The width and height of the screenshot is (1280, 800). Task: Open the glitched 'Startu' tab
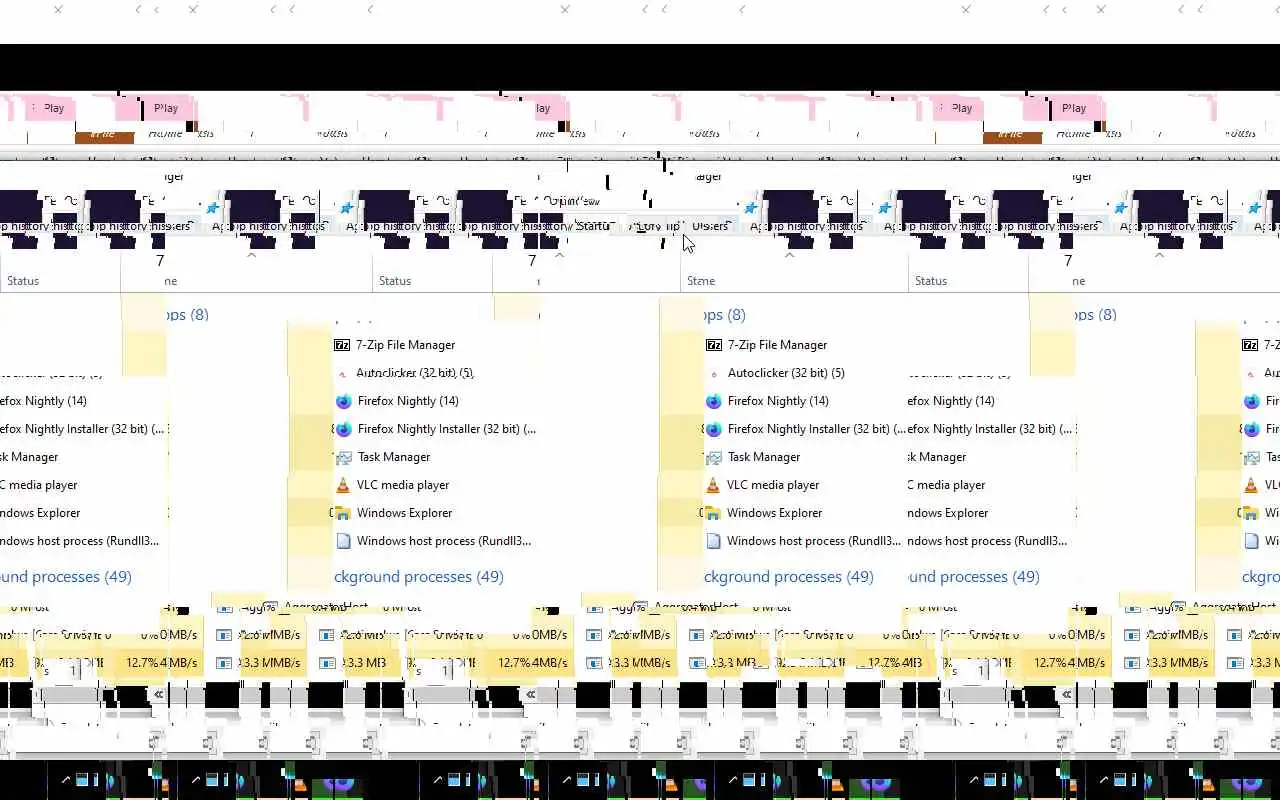point(592,226)
